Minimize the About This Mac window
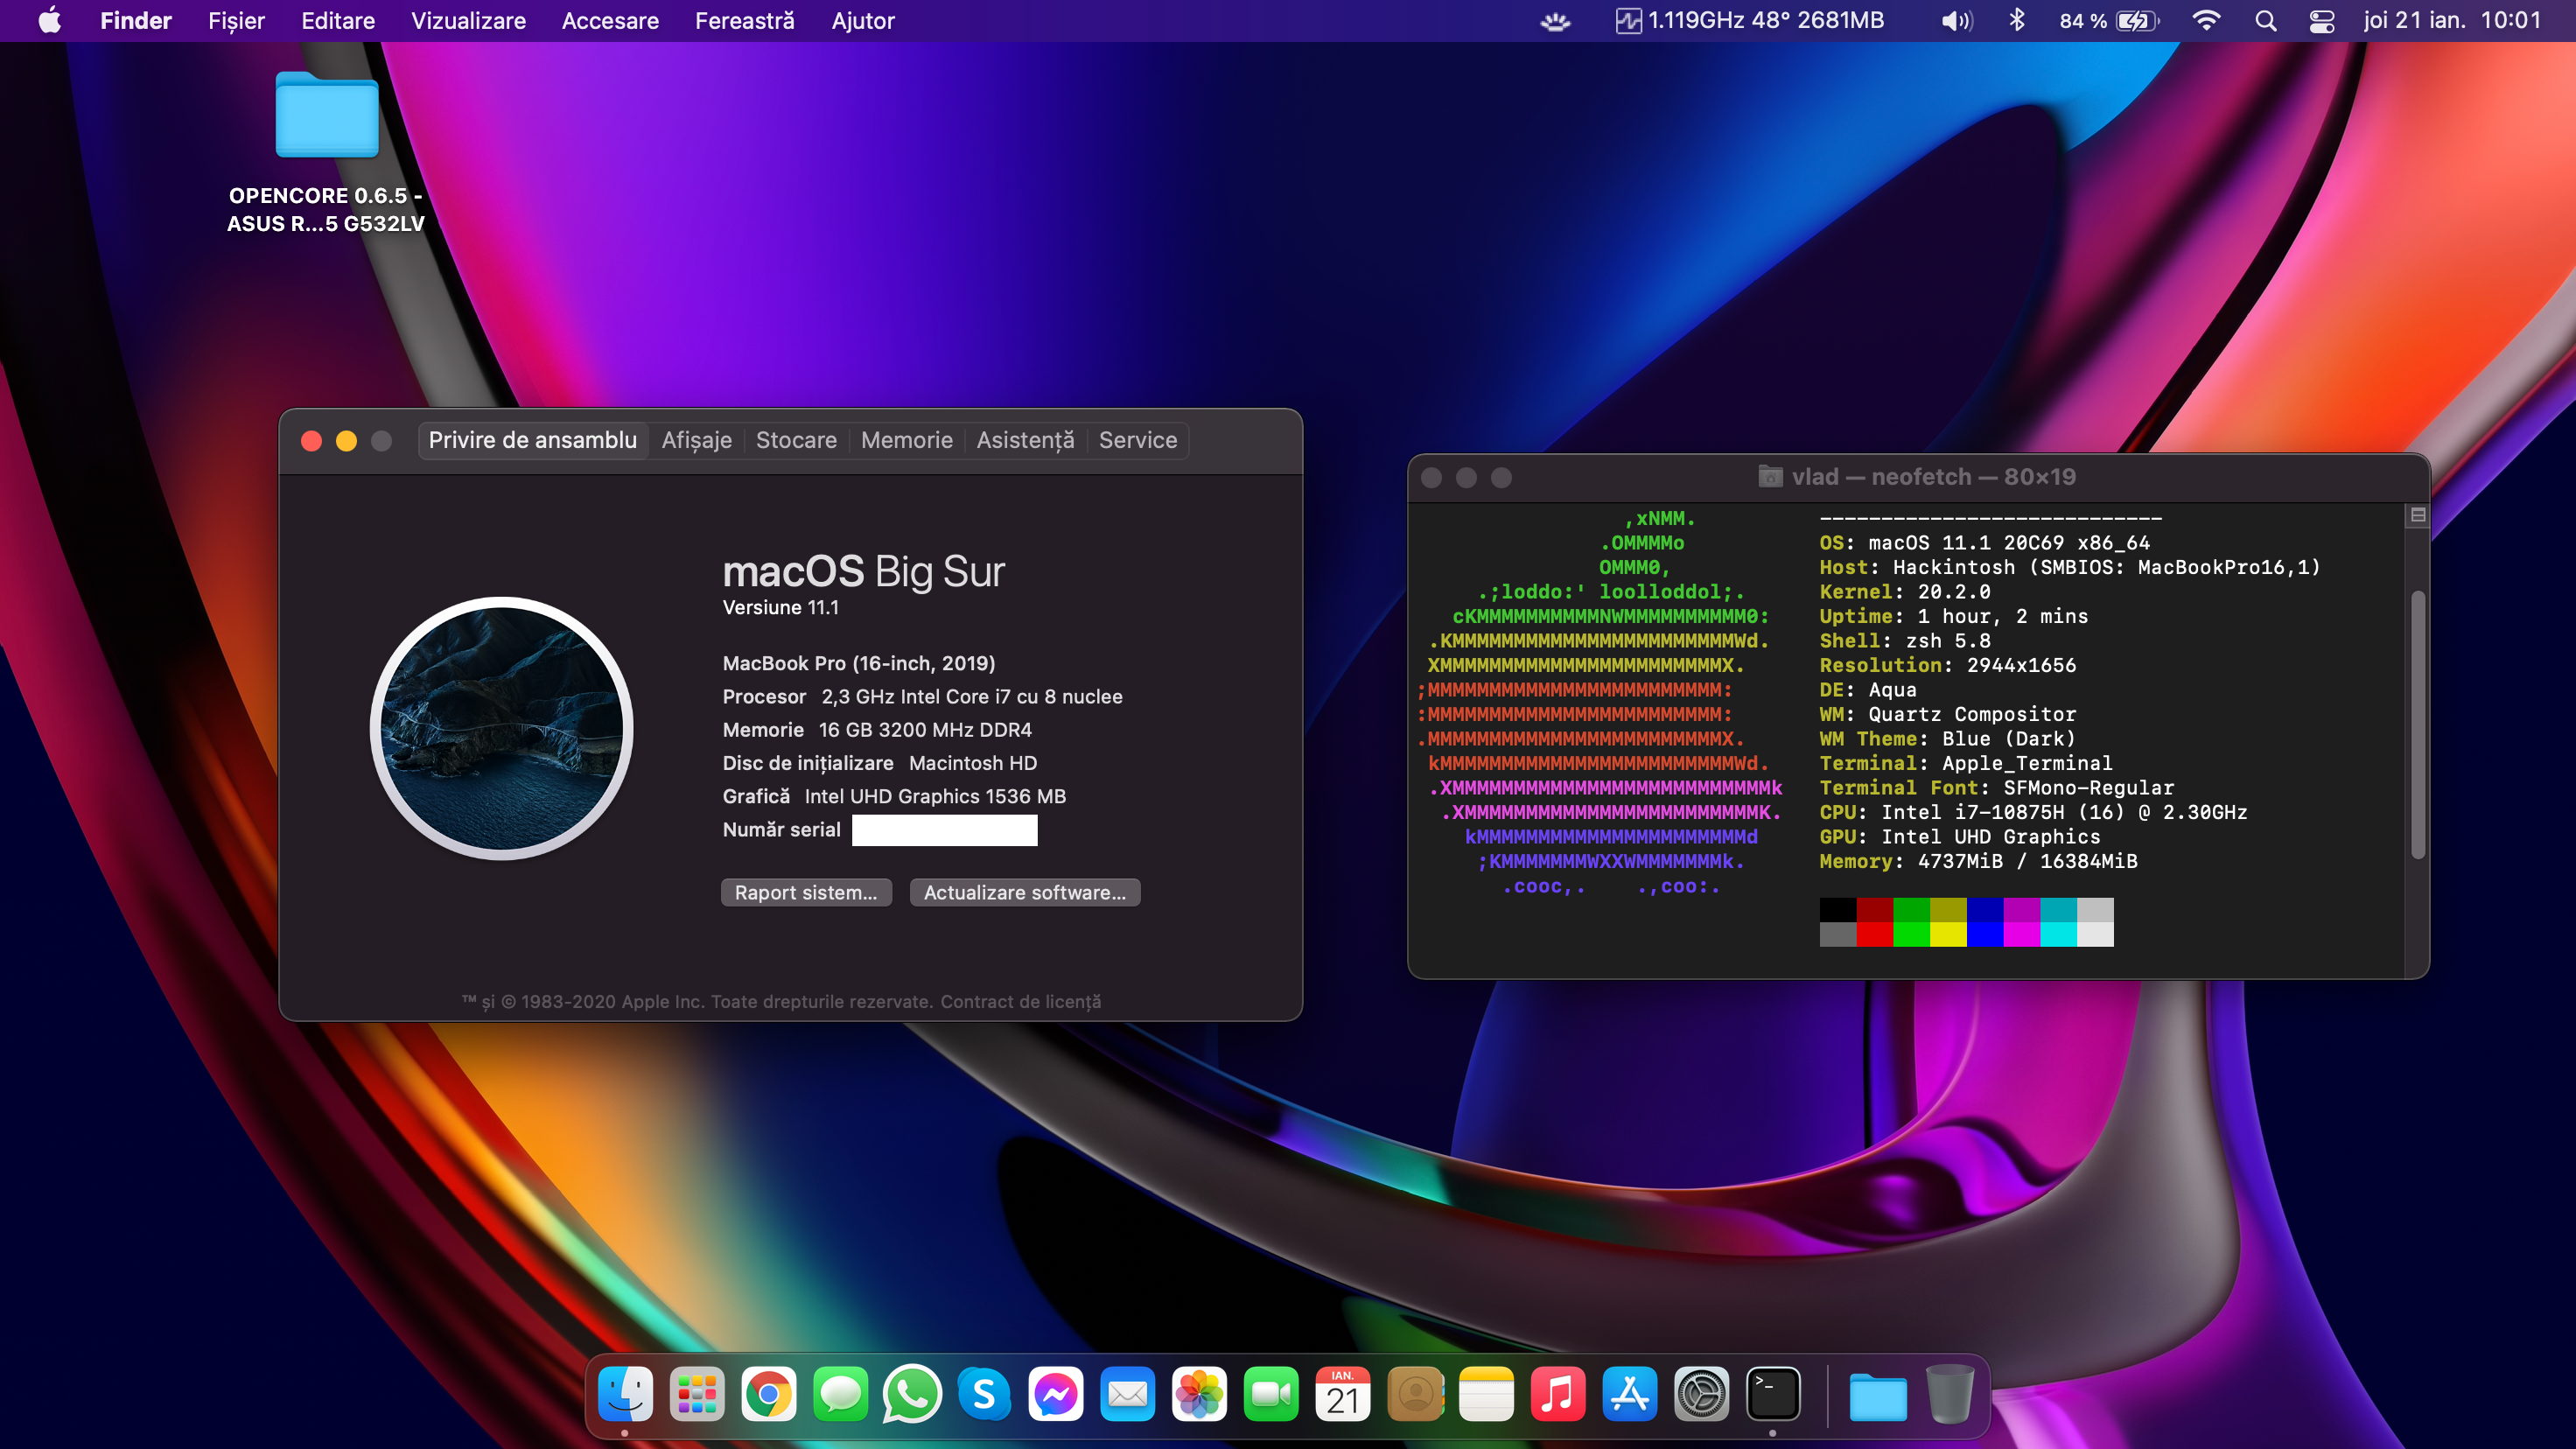The height and width of the screenshot is (1449, 2576). pyautogui.click(x=346, y=441)
